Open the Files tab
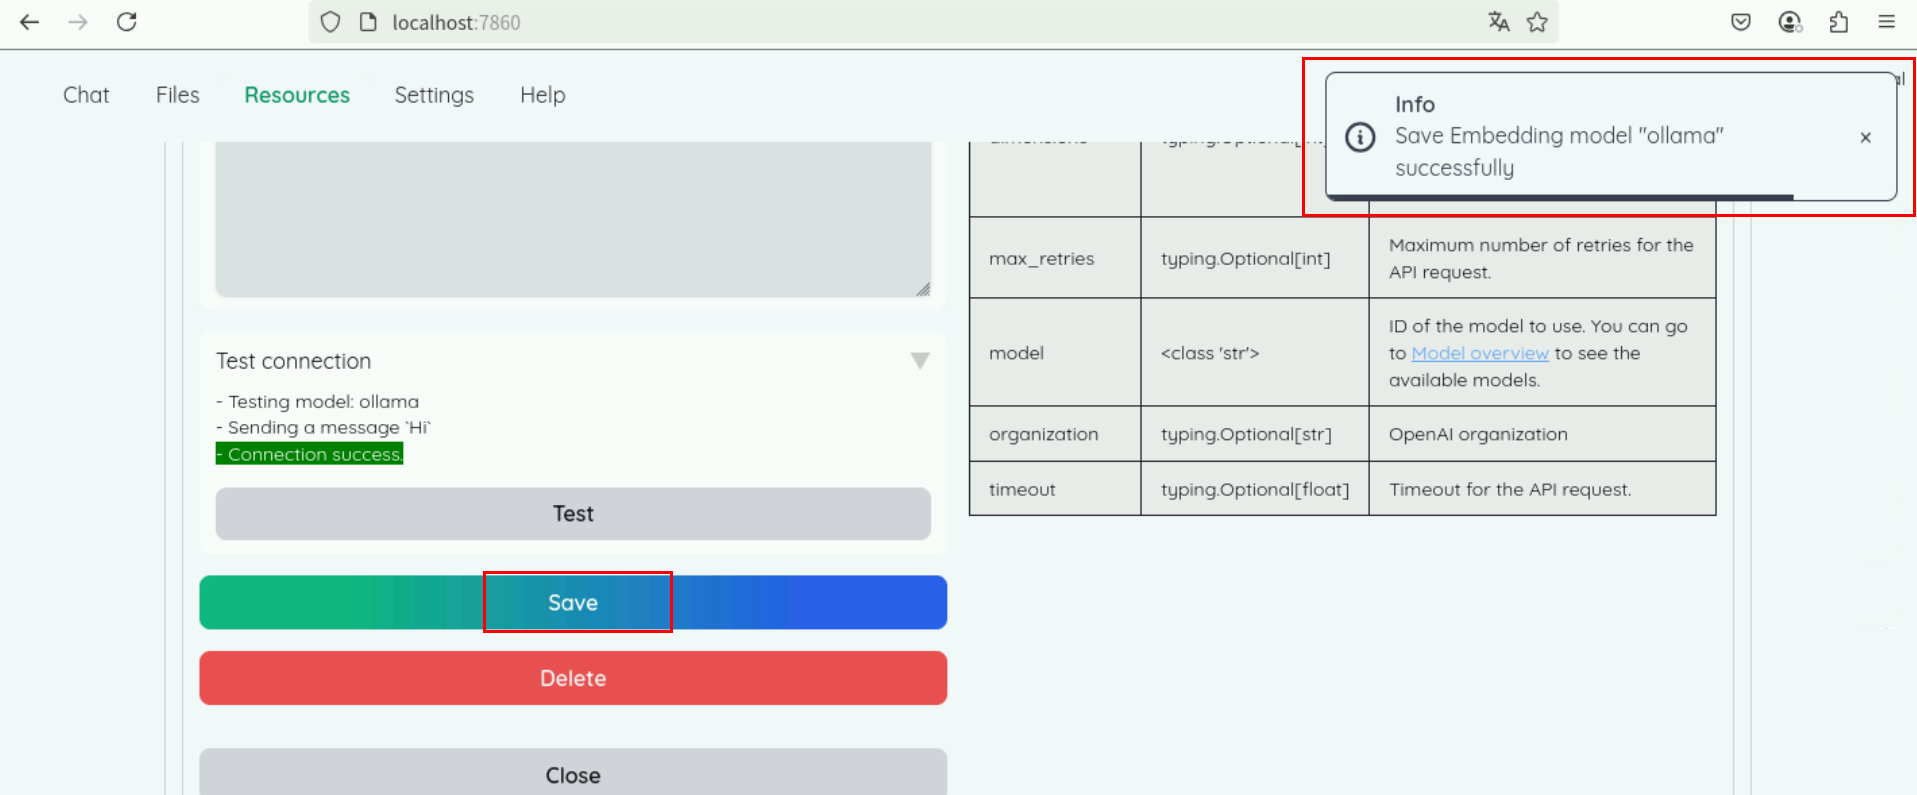The image size is (1917, 795). click(x=178, y=95)
